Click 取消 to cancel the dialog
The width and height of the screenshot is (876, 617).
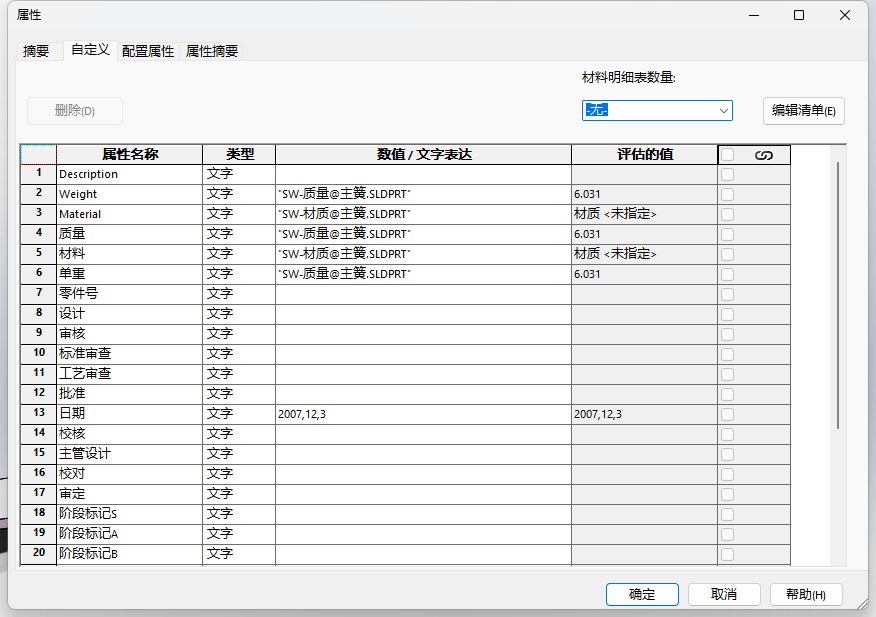[x=724, y=594]
